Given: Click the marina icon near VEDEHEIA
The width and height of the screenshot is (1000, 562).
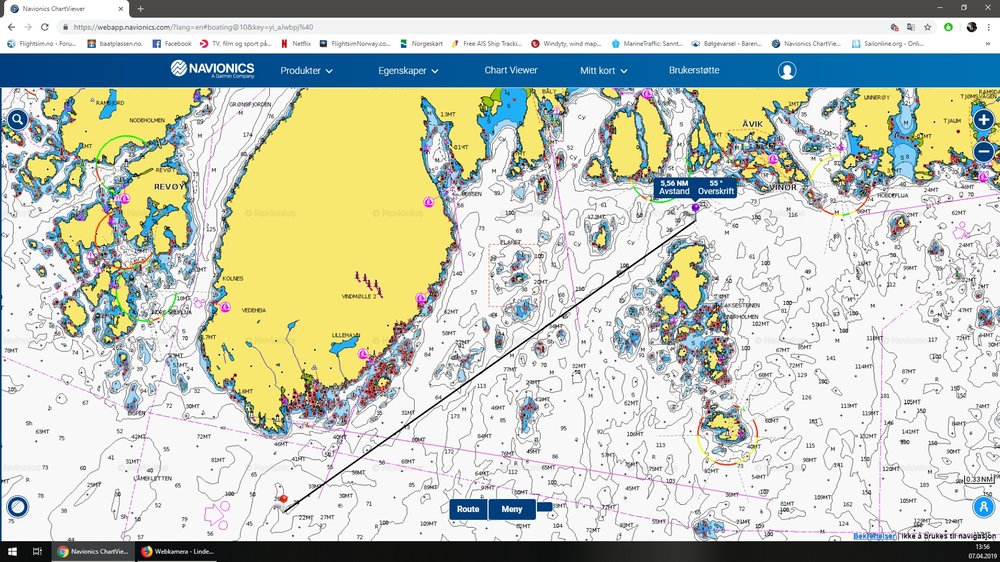Looking at the screenshot, I should pyautogui.click(x=224, y=307).
